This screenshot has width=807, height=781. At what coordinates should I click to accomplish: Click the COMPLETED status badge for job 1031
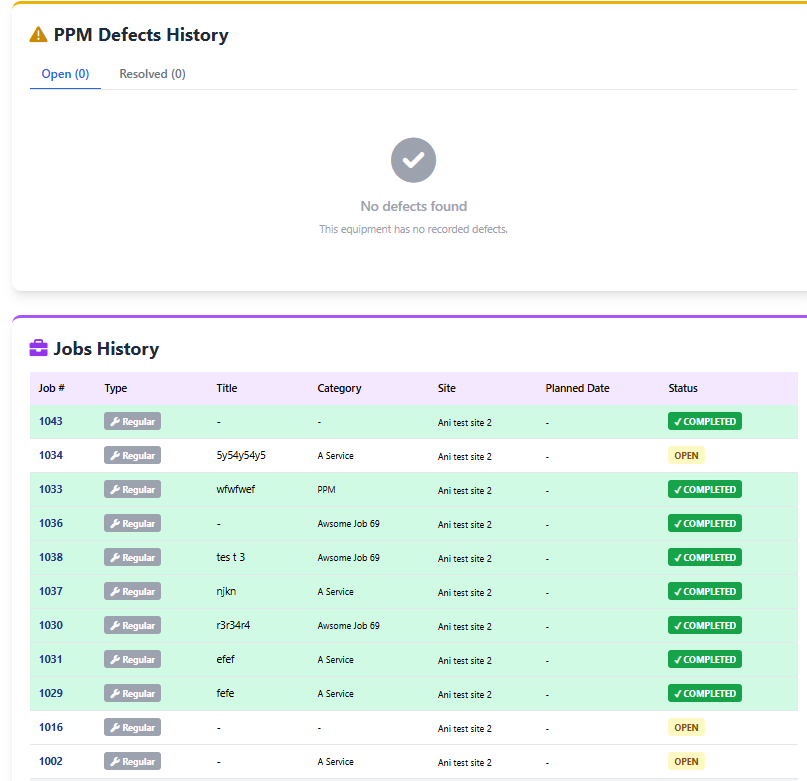click(x=705, y=659)
